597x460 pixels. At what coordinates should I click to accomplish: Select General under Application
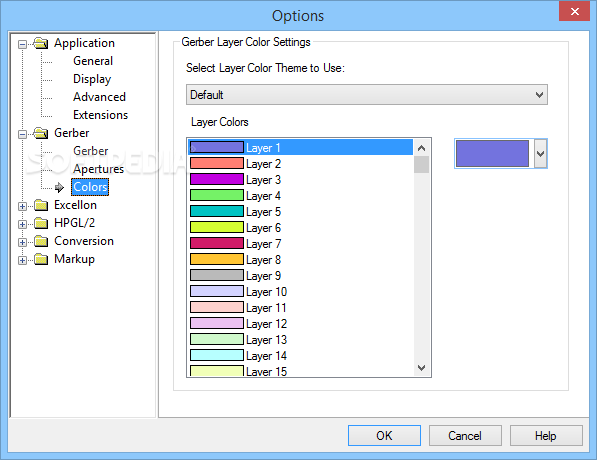[x=93, y=61]
